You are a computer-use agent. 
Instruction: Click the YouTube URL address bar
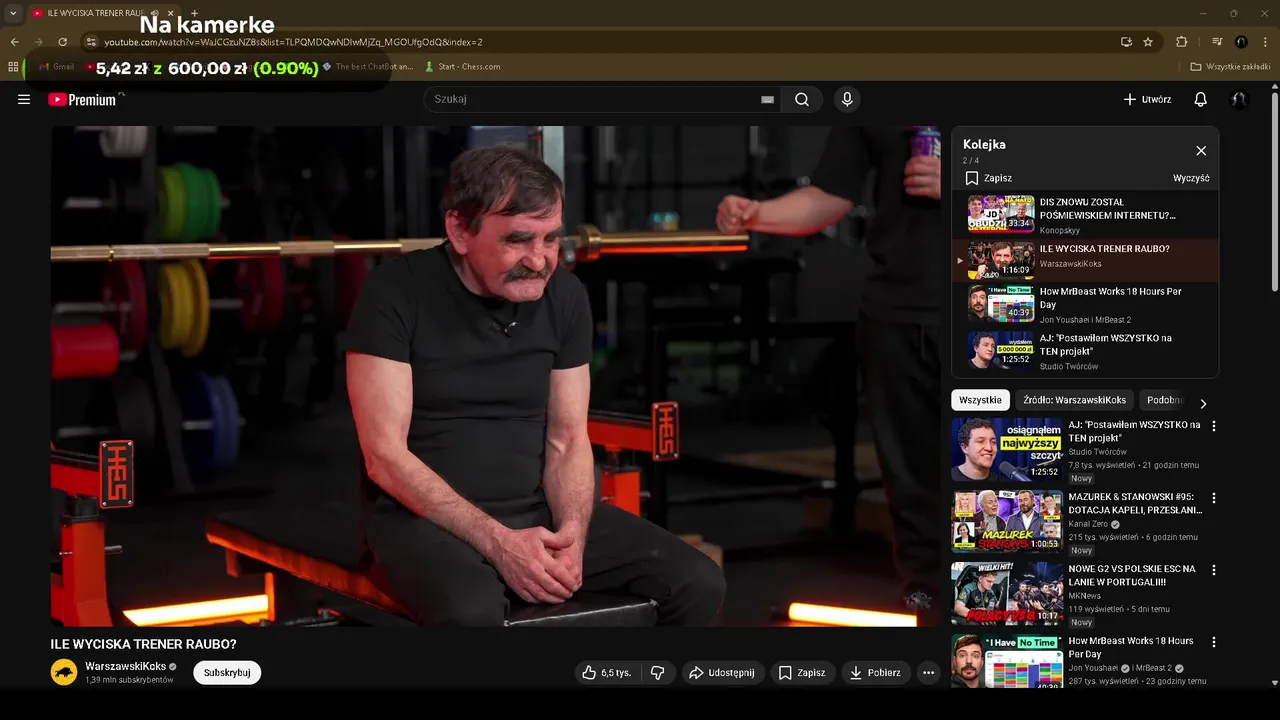pos(600,42)
